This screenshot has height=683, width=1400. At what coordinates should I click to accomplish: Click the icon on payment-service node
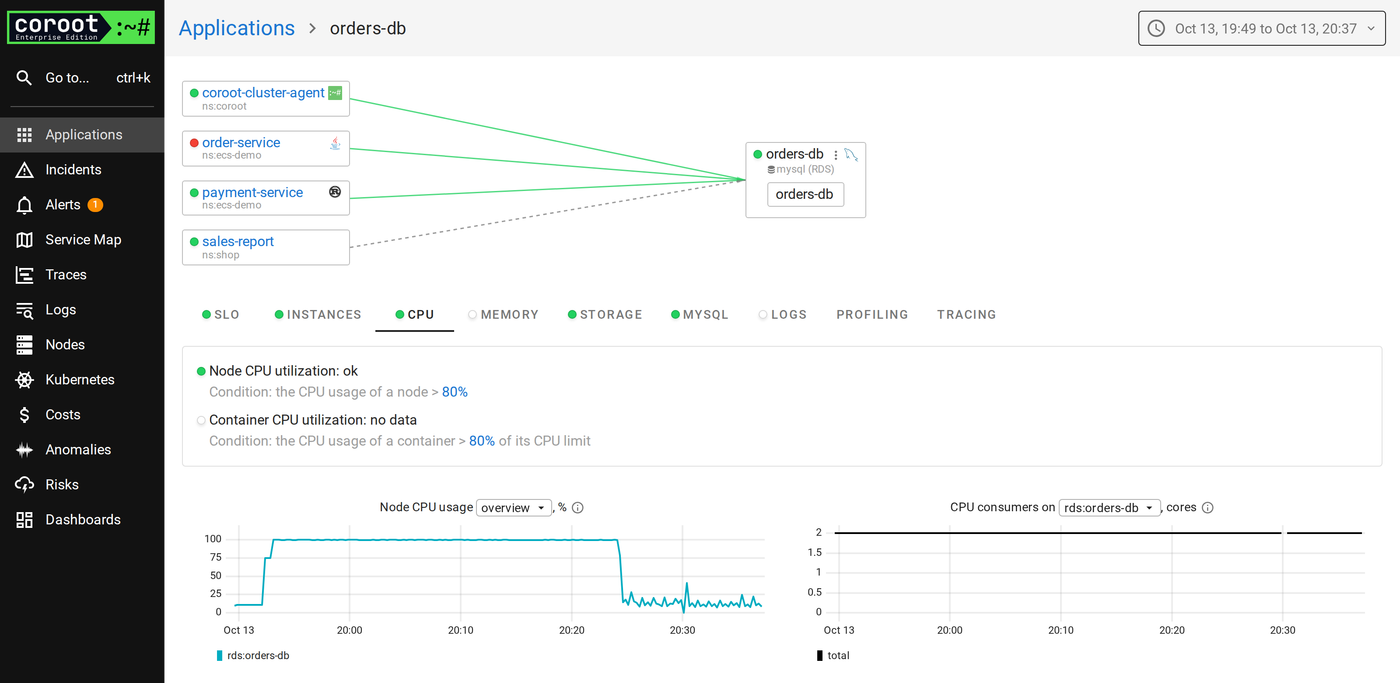pyautogui.click(x=335, y=192)
